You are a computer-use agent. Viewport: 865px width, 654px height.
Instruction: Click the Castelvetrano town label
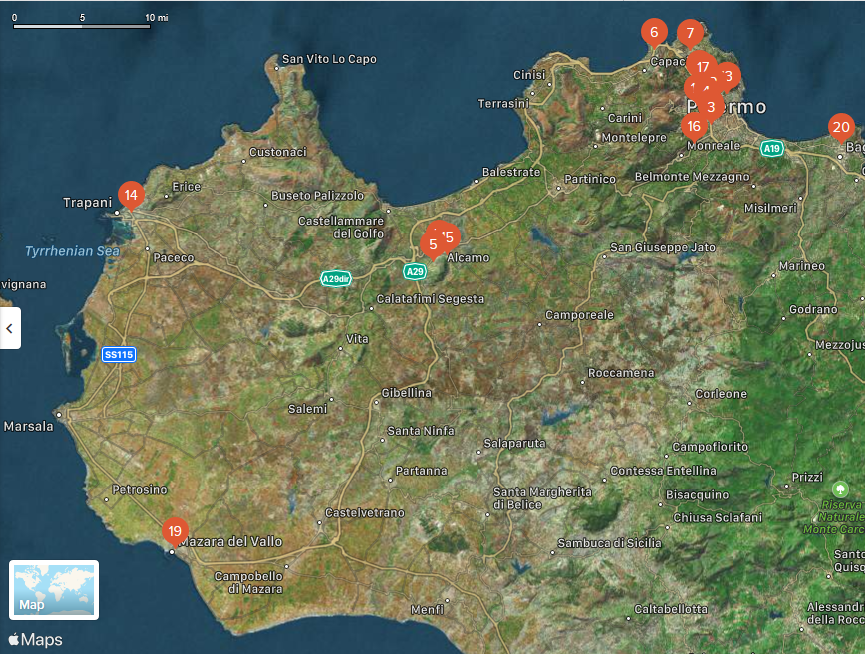point(365,513)
